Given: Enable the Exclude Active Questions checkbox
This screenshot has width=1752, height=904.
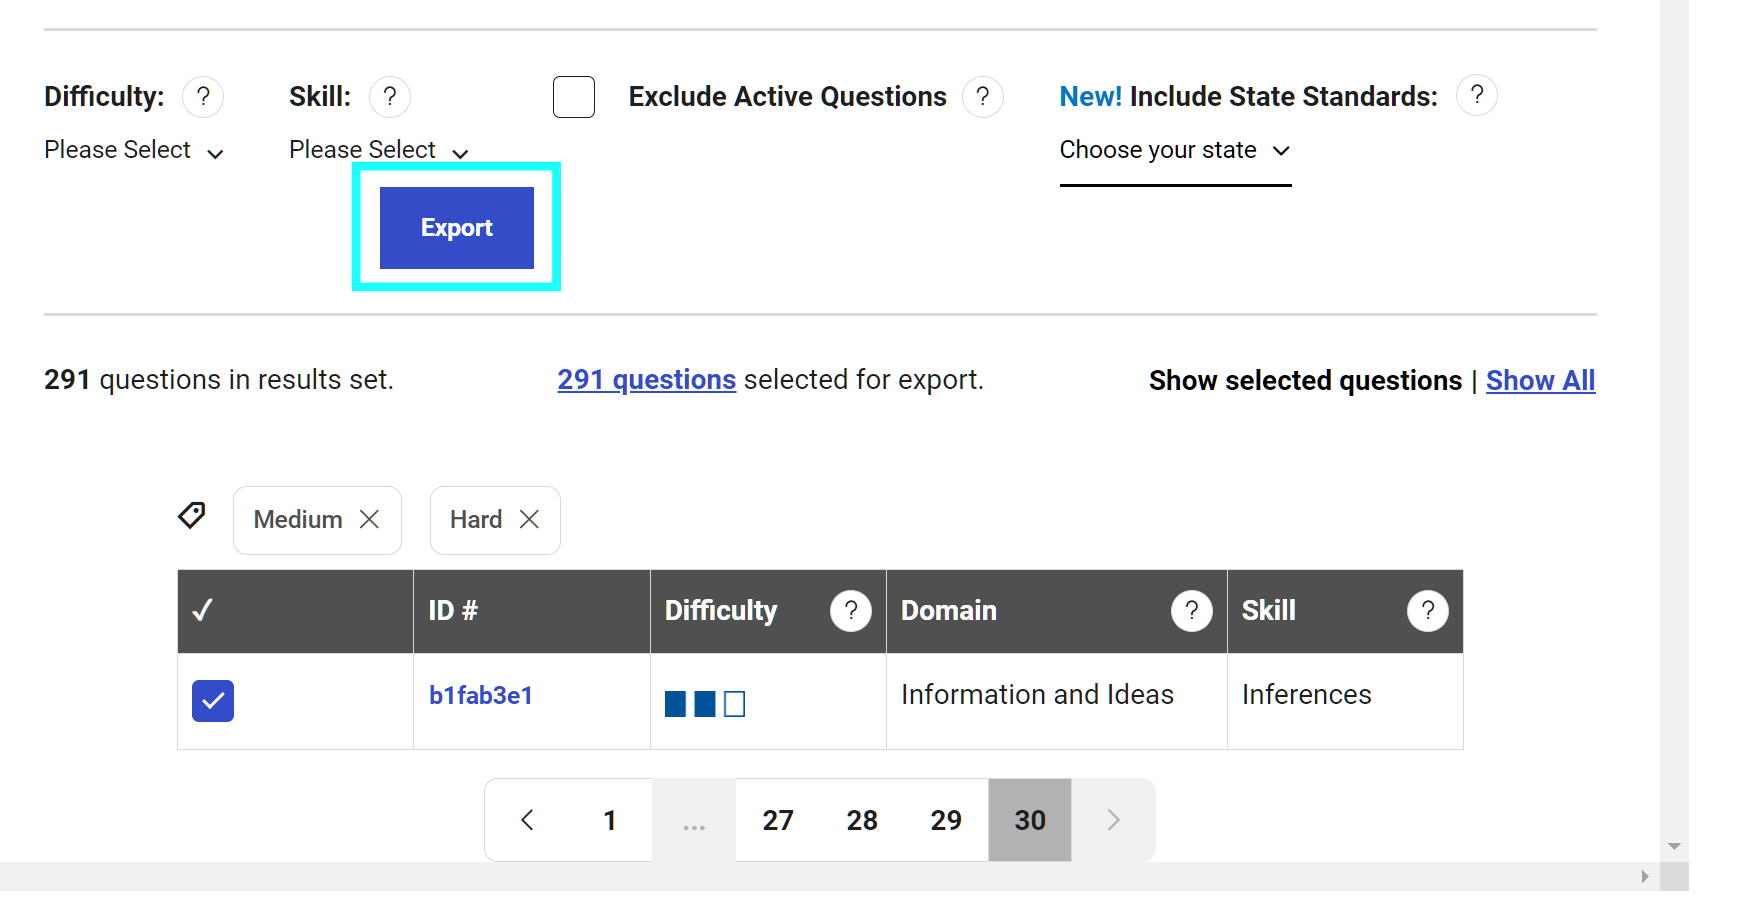Looking at the screenshot, I should click(574, 97).
